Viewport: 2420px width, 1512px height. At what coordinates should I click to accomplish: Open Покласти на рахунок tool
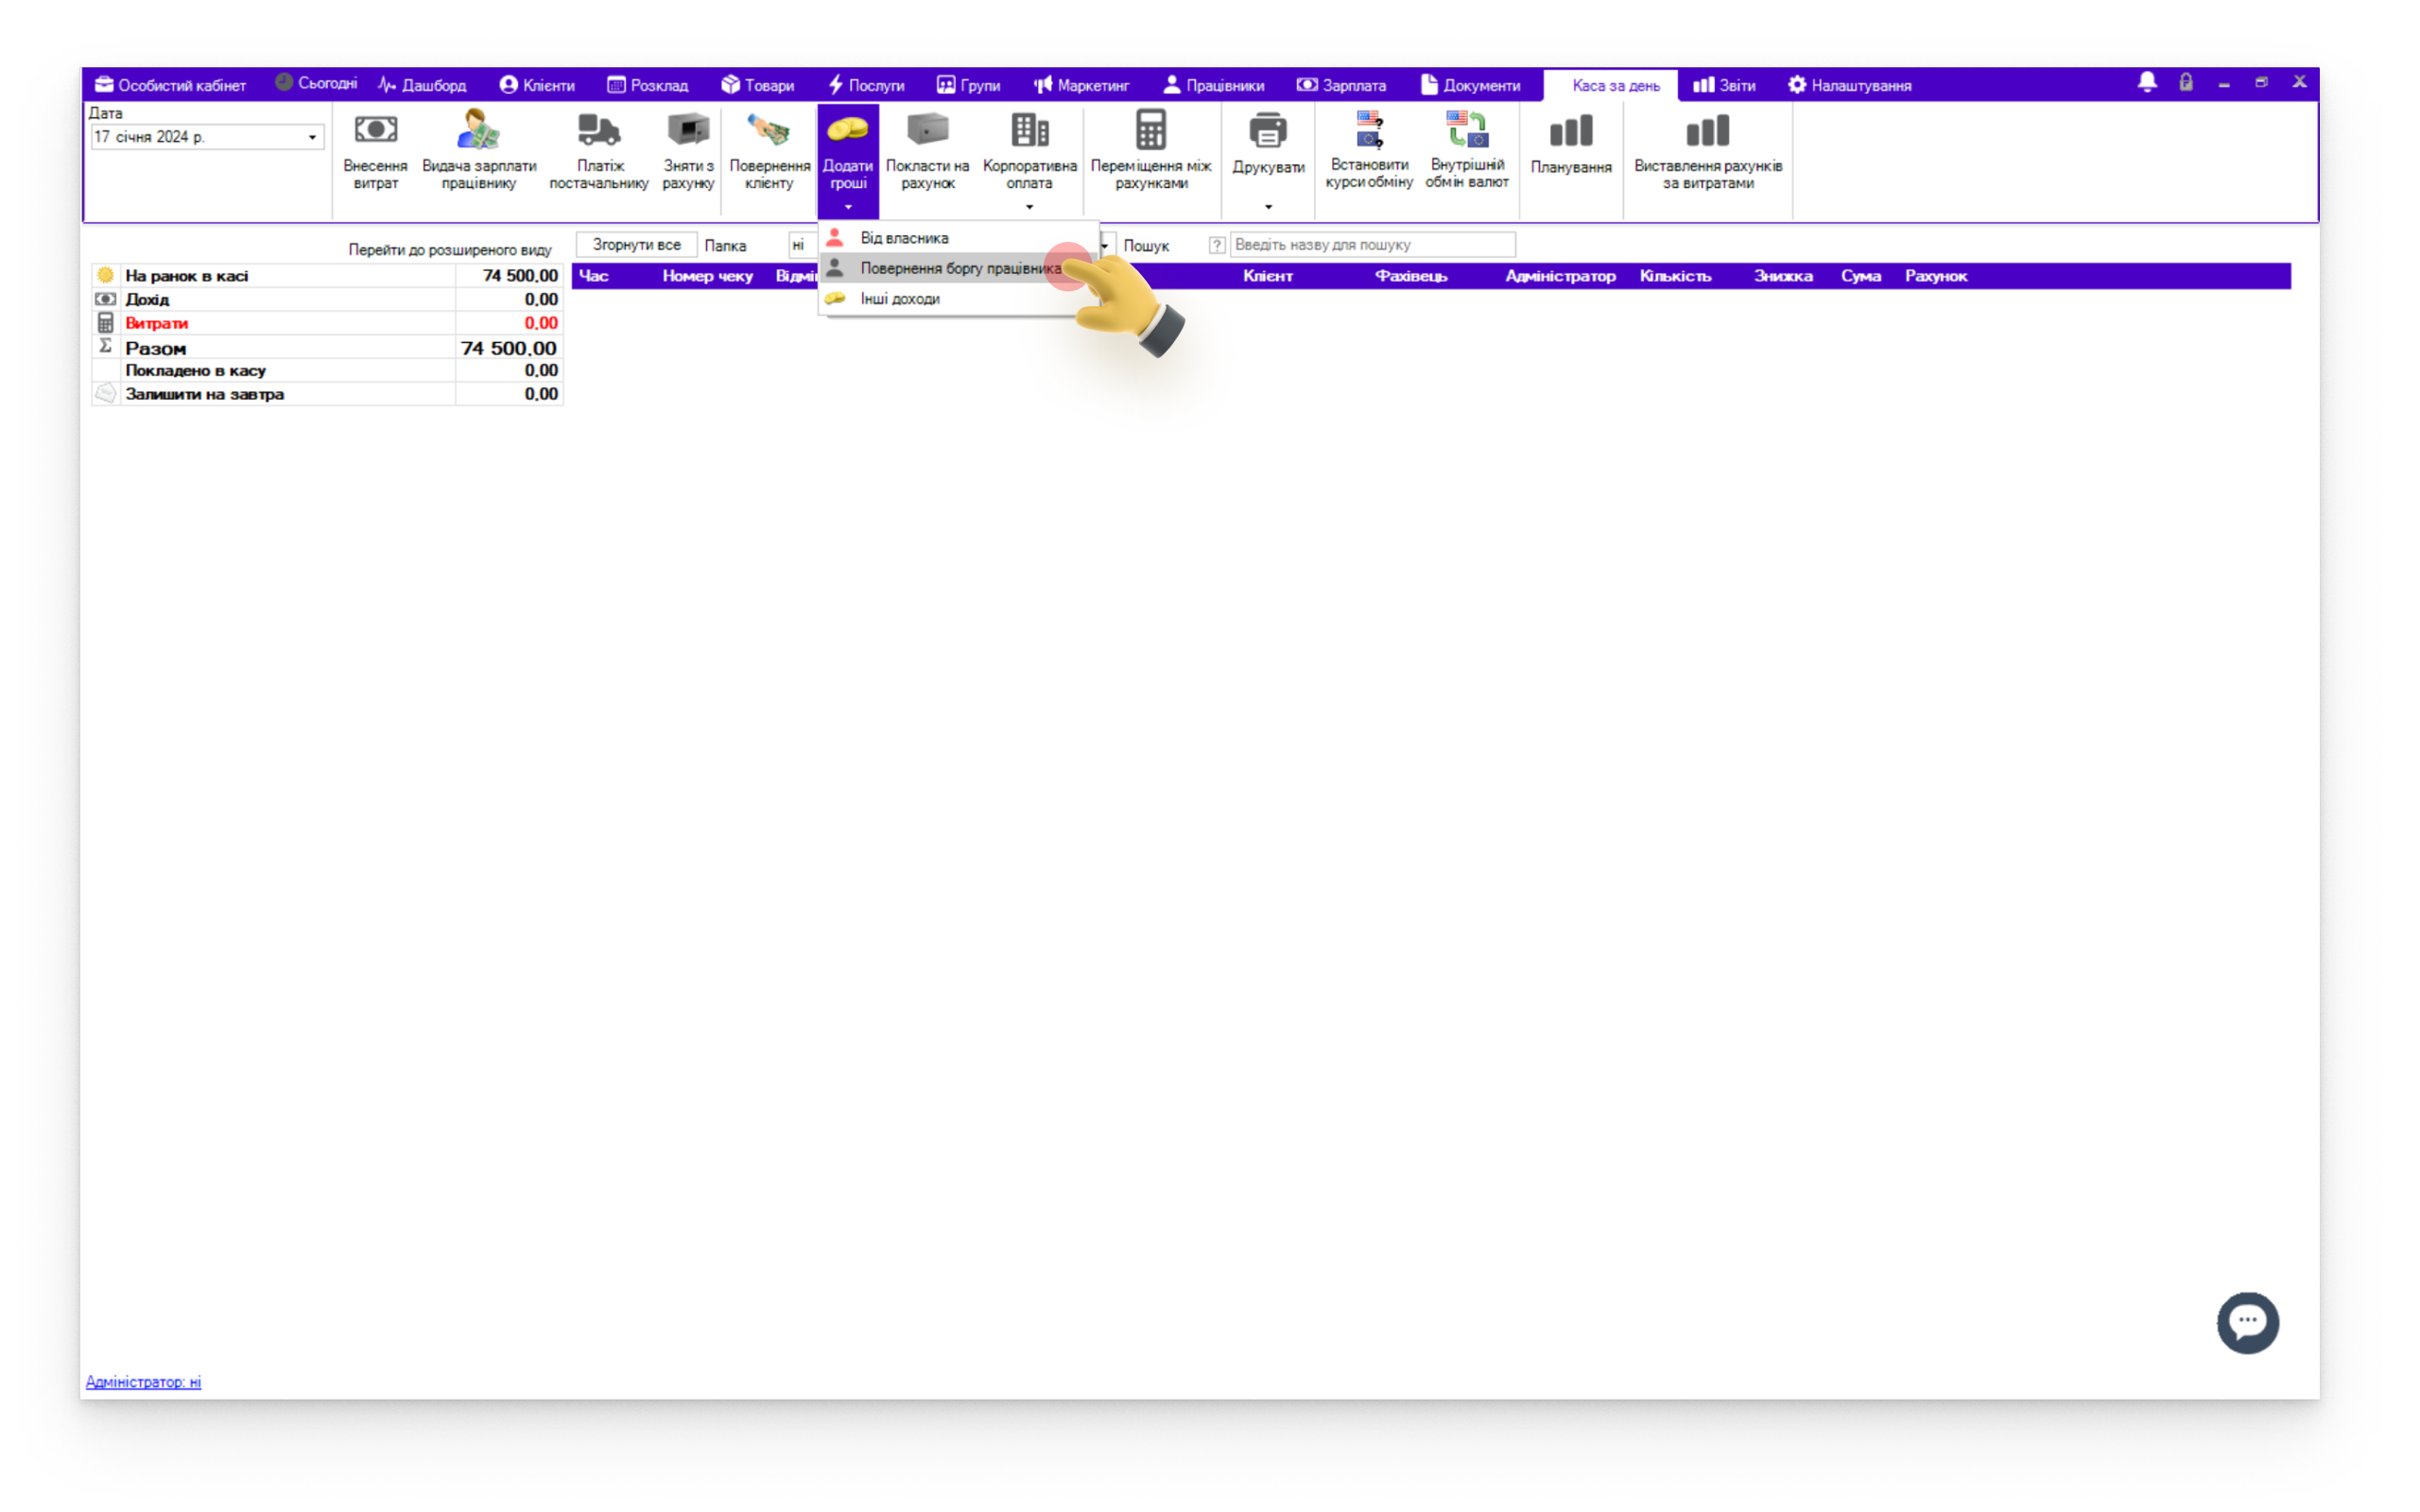click(927, 150)
